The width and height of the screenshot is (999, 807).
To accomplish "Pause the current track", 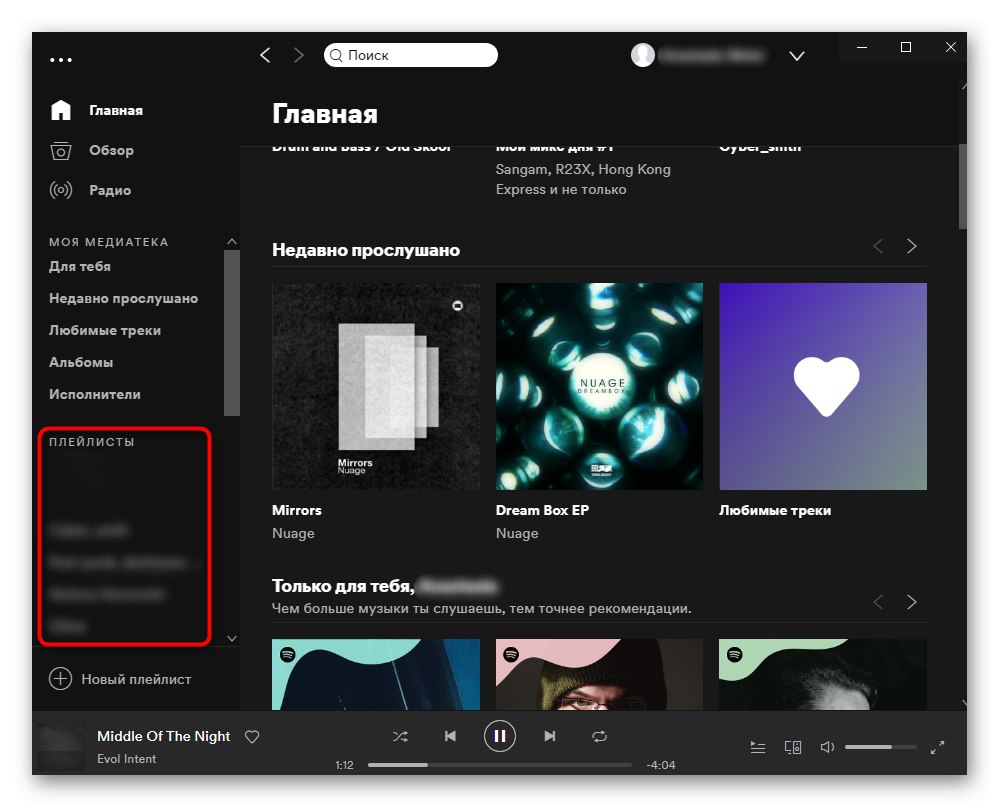I will 500,736.
